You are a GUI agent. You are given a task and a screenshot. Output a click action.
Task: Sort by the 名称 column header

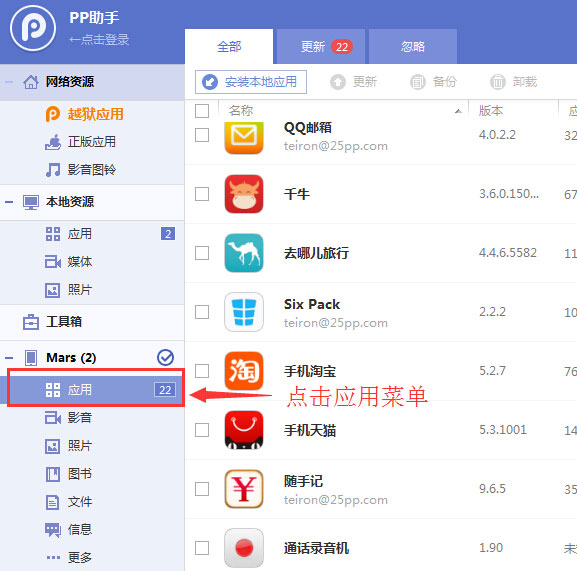[344, 111]
